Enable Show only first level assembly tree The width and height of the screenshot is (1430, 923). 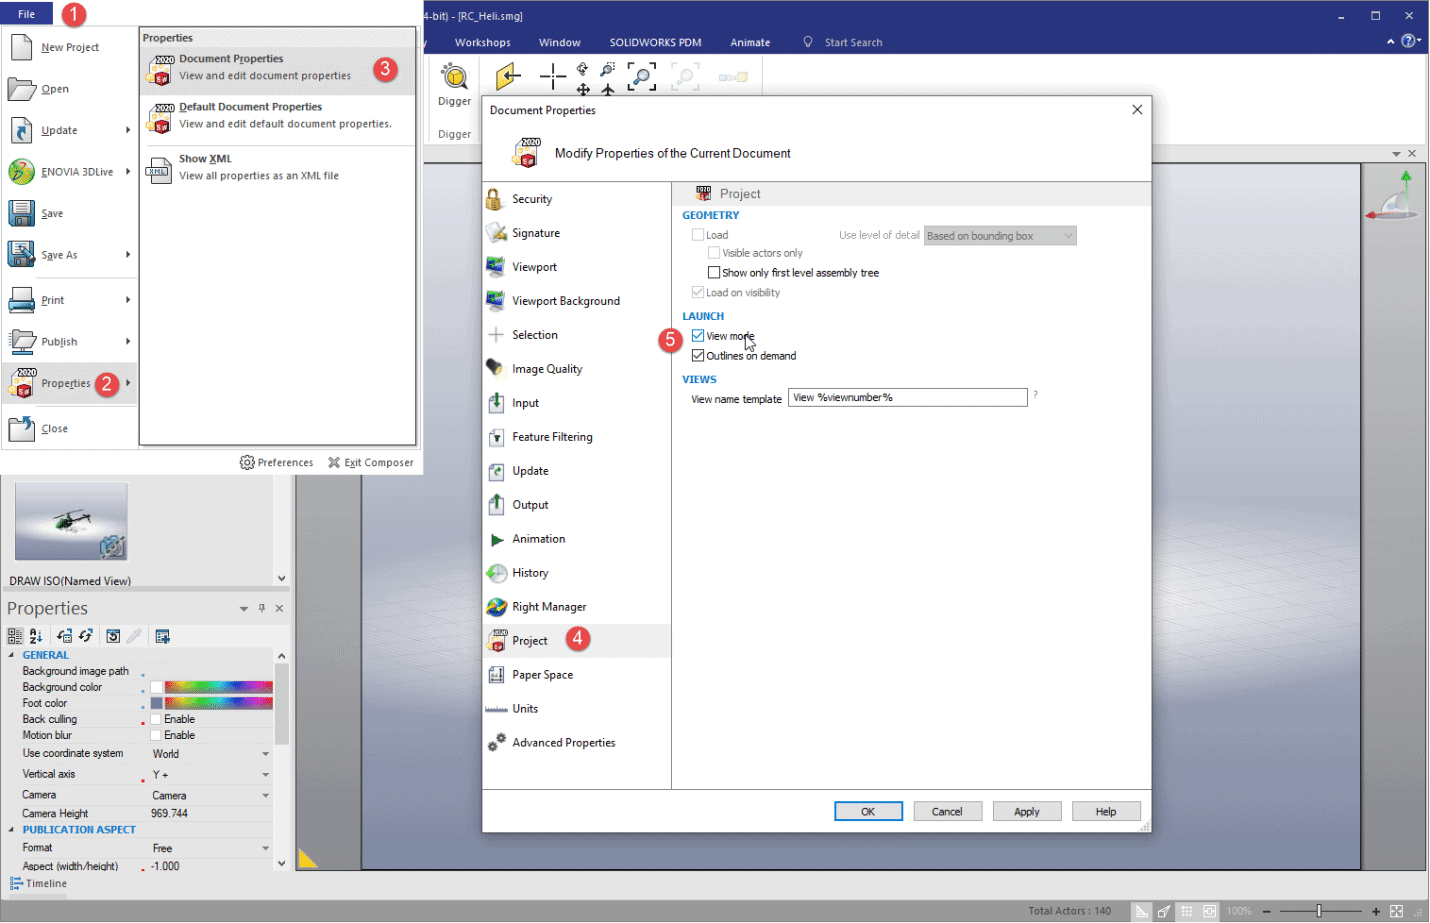pyautogui.click(x=714, y=273)
